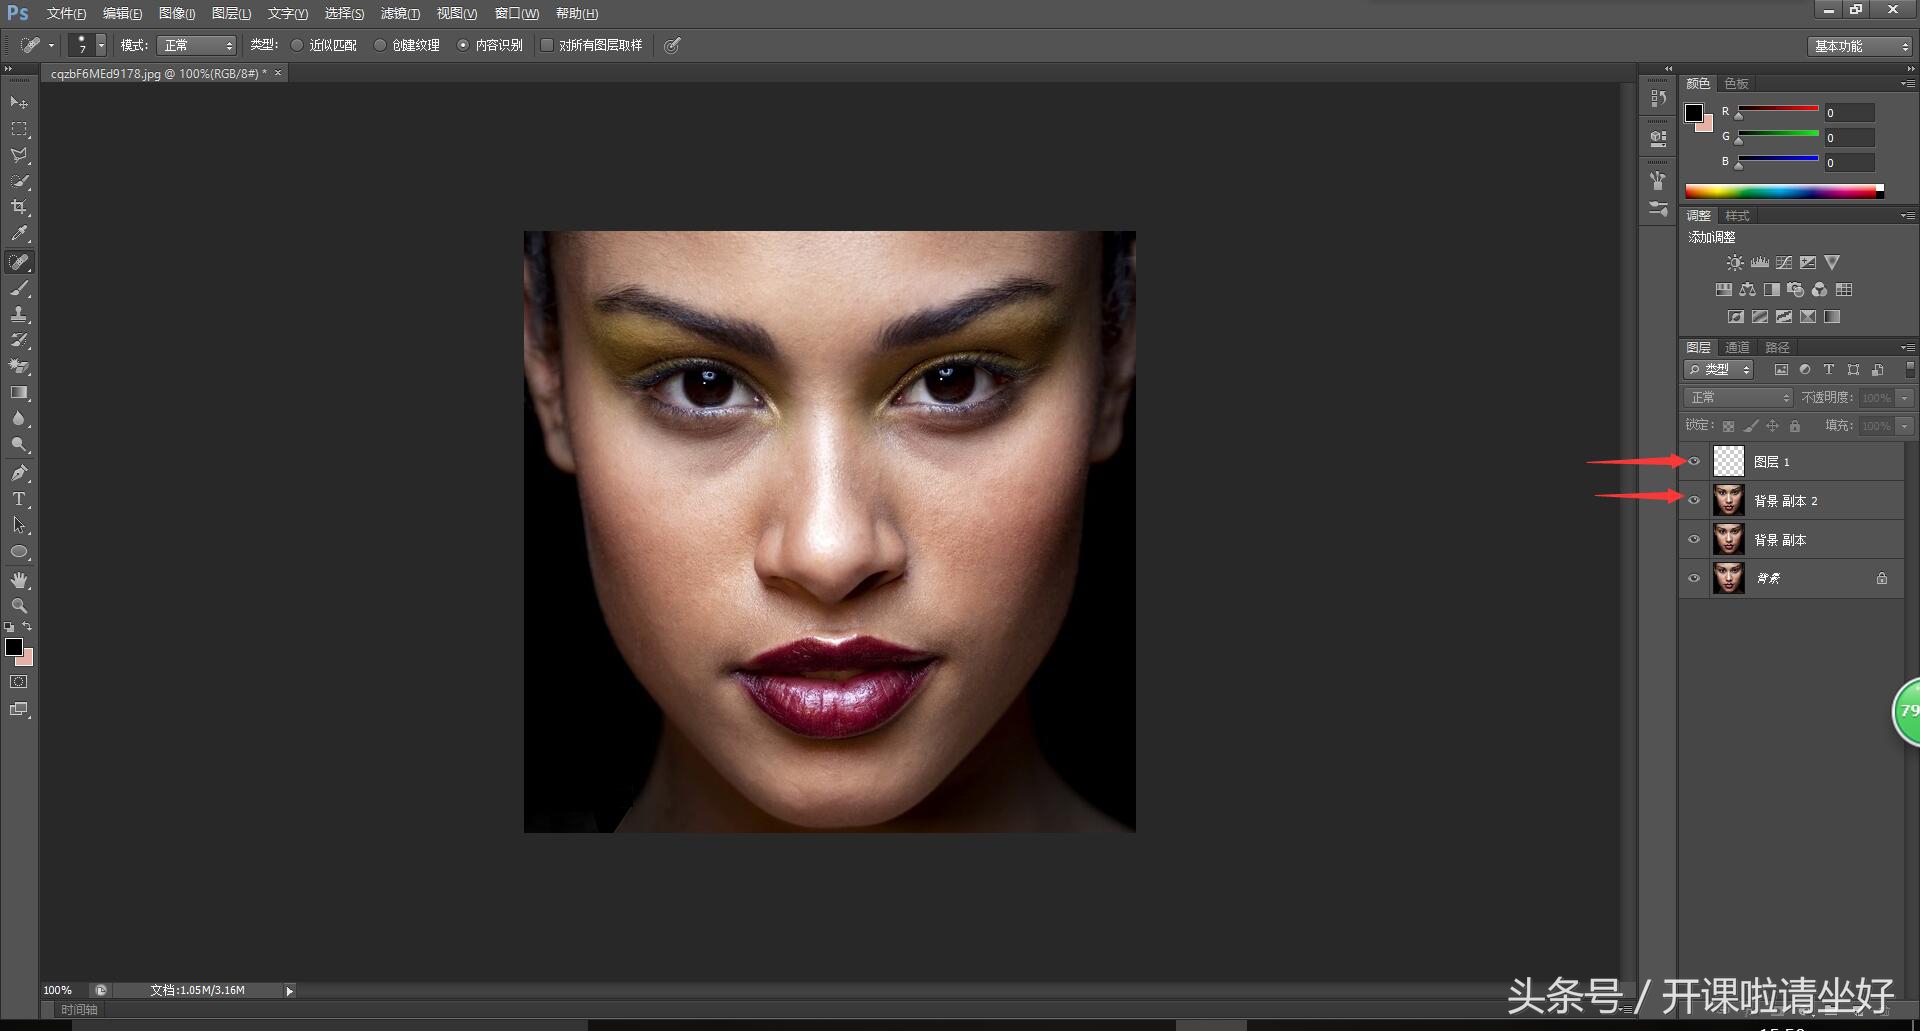Select the Crop tool
This screenshot has width=1920, height=1031.
pos(19,207)
